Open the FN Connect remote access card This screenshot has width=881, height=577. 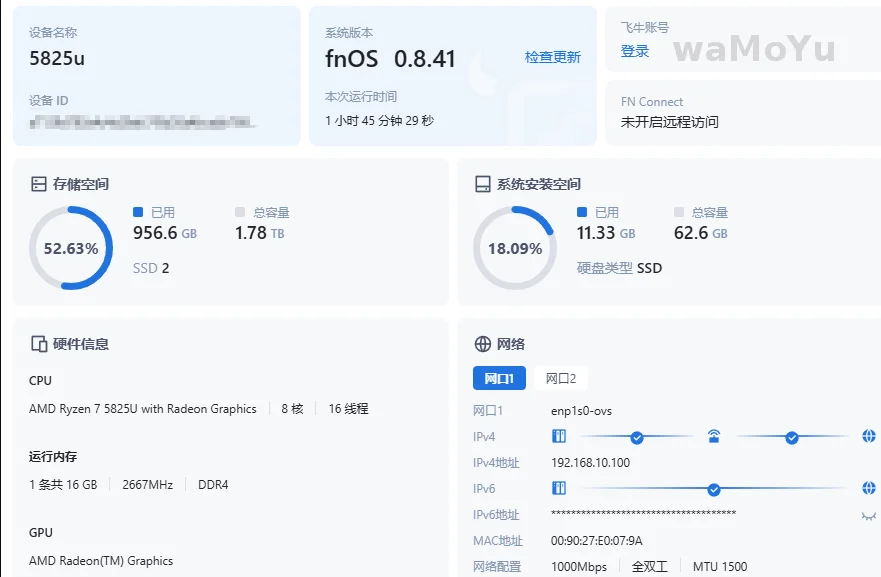click(741, 112)
